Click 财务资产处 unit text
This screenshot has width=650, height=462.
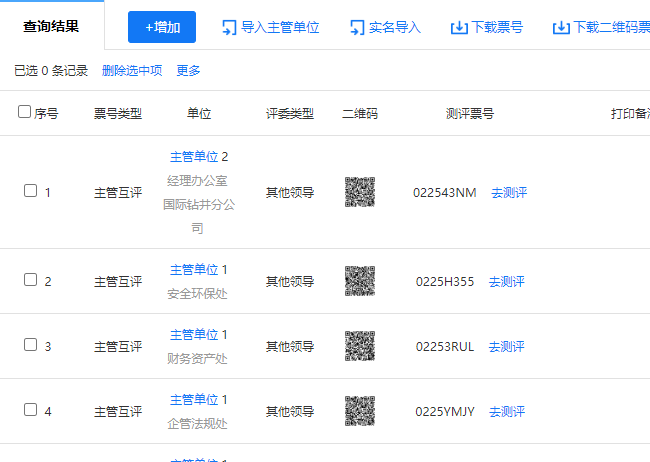tap(197, 359)
